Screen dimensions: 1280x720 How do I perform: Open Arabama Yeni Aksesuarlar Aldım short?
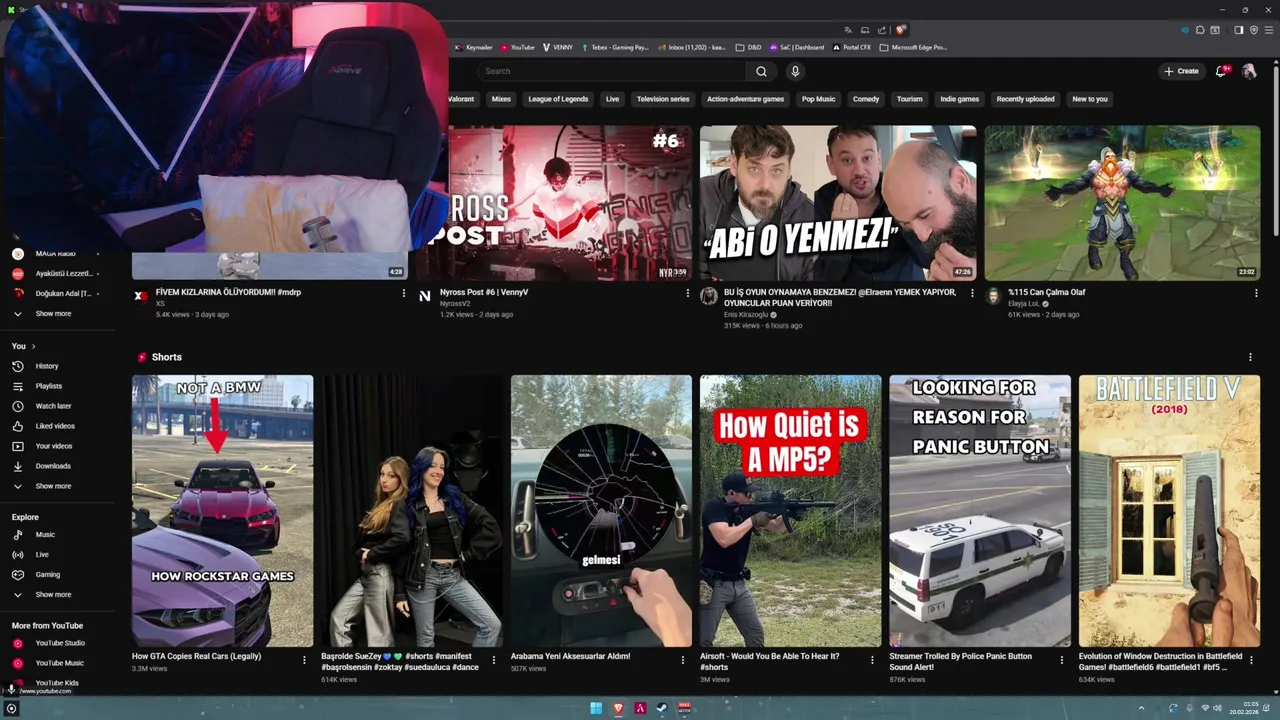(601, 511)
